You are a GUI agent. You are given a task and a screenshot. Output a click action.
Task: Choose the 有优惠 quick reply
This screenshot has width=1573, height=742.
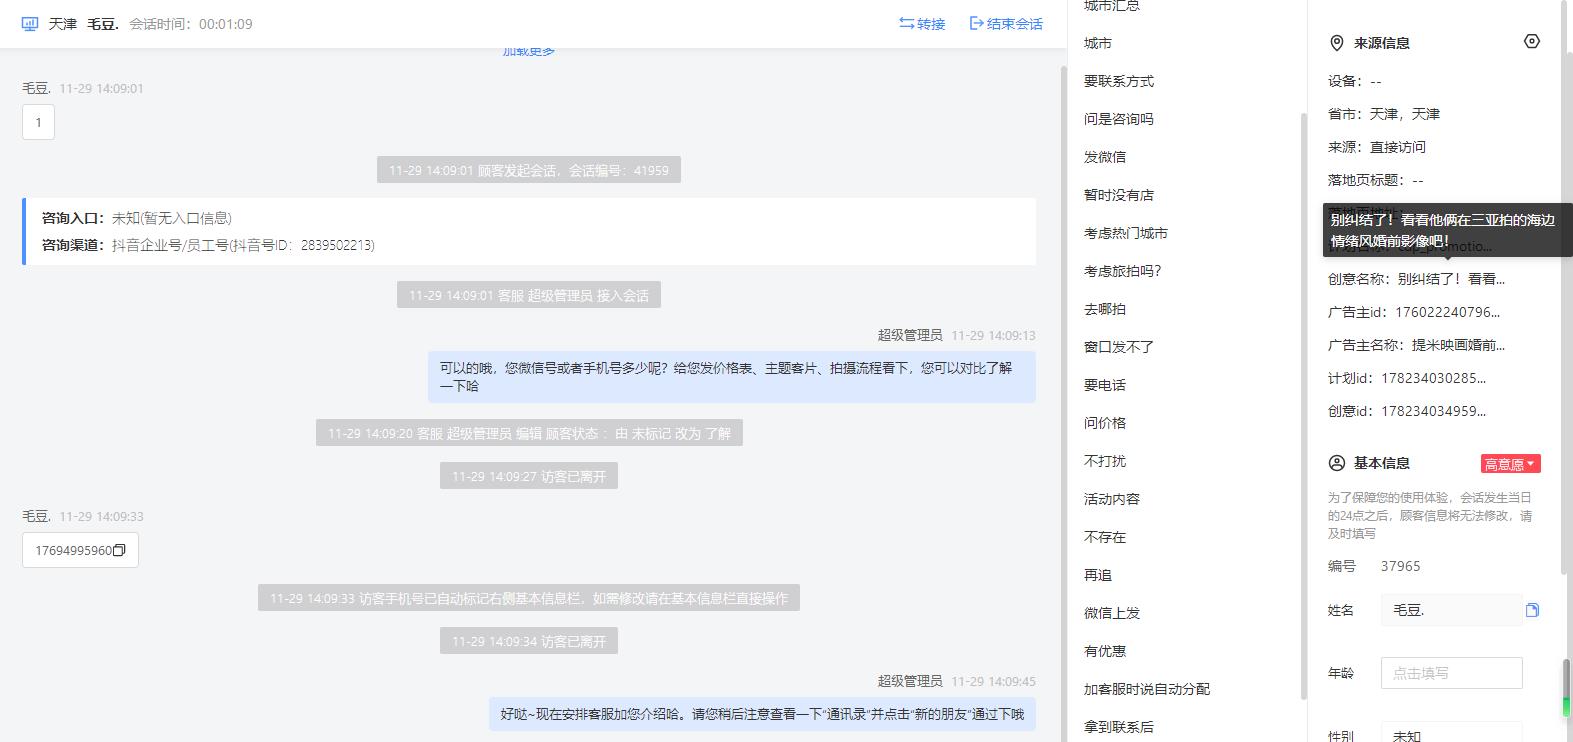pyautogui.click(x=1105, y=651)
